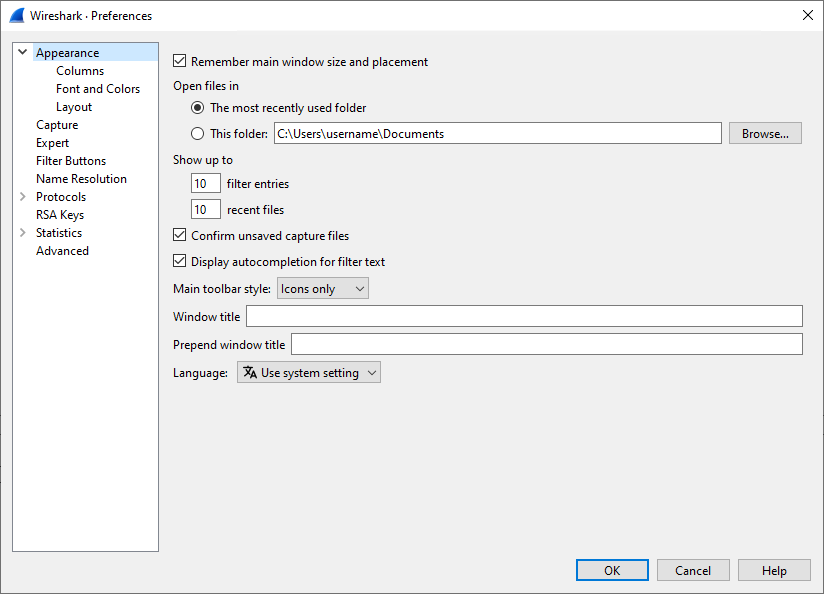Click the Browse... button
This screenshot has height=594, width=824.
click(x=765, y=133)
